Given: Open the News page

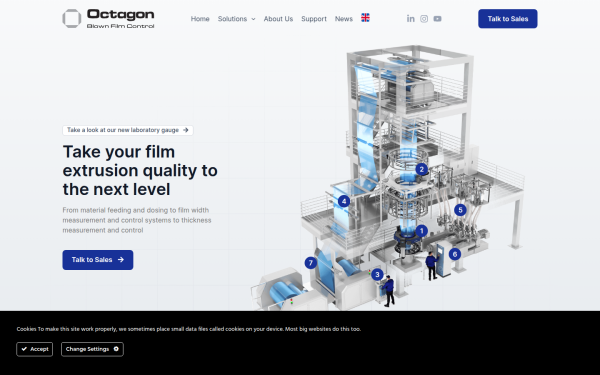Looking at the screenshot, I should pyautogui.click(x=344, y=19).
